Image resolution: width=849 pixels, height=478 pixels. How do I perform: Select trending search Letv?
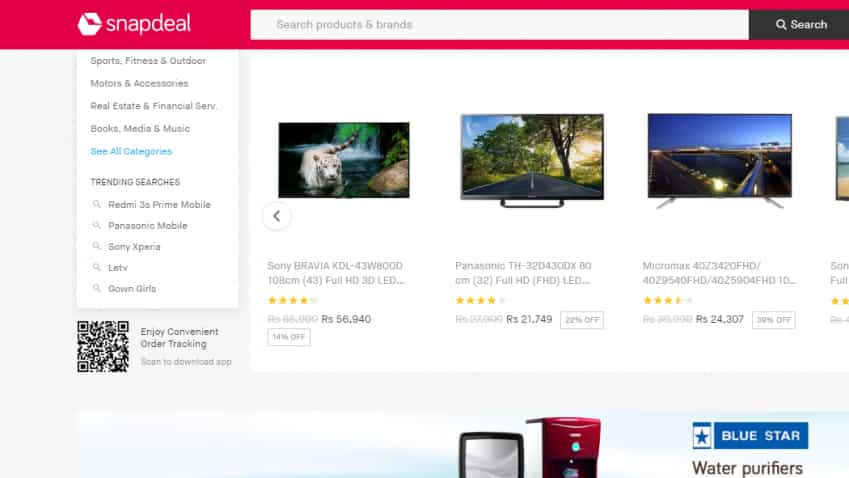tap(117, 268)
